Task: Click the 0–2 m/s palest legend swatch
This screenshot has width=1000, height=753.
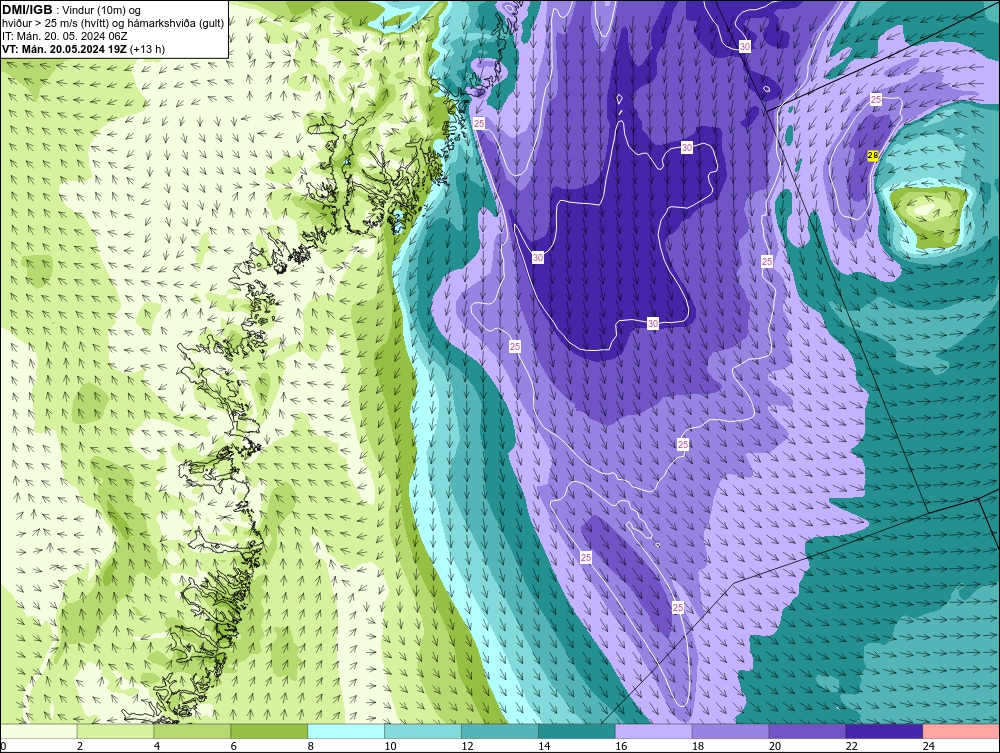Action: coord(39,731)
